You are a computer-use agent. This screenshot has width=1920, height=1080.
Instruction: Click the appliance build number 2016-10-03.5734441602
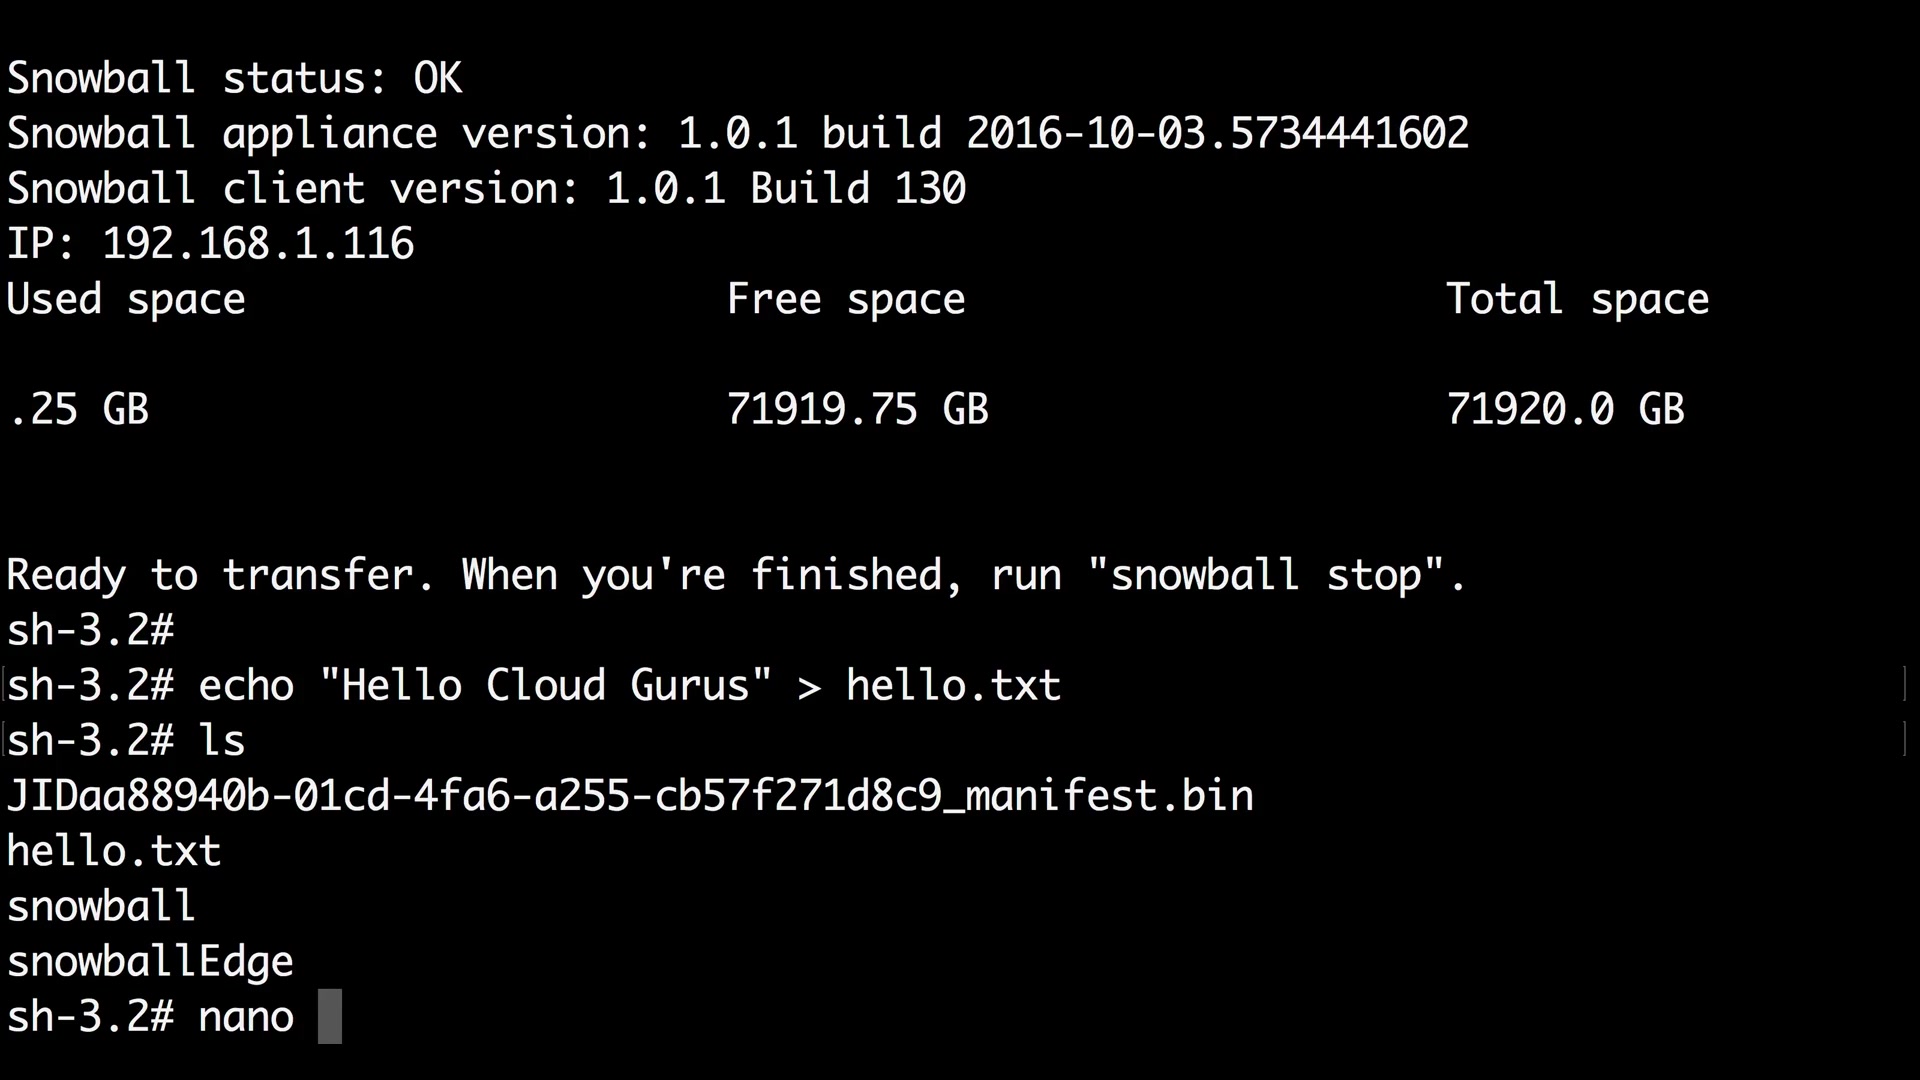[1217, 133]
